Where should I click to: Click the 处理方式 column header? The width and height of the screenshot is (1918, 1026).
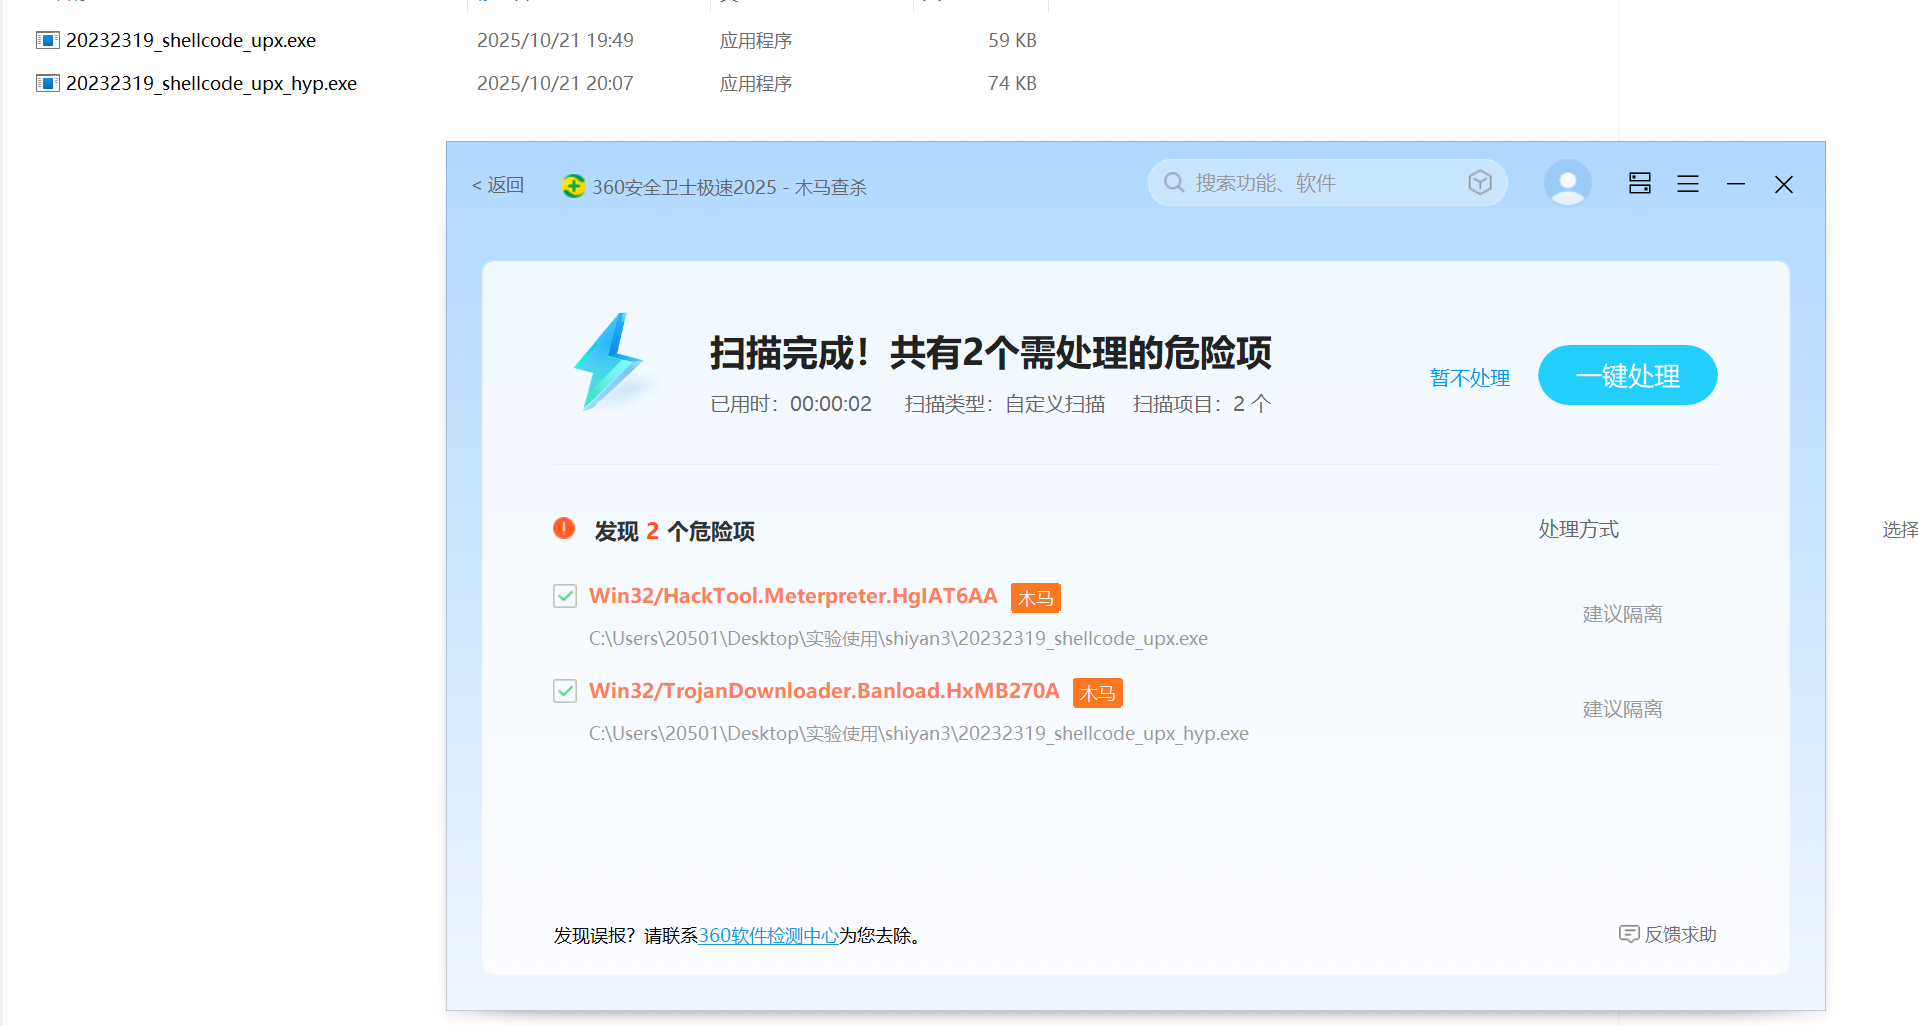tap(1578, 529)
